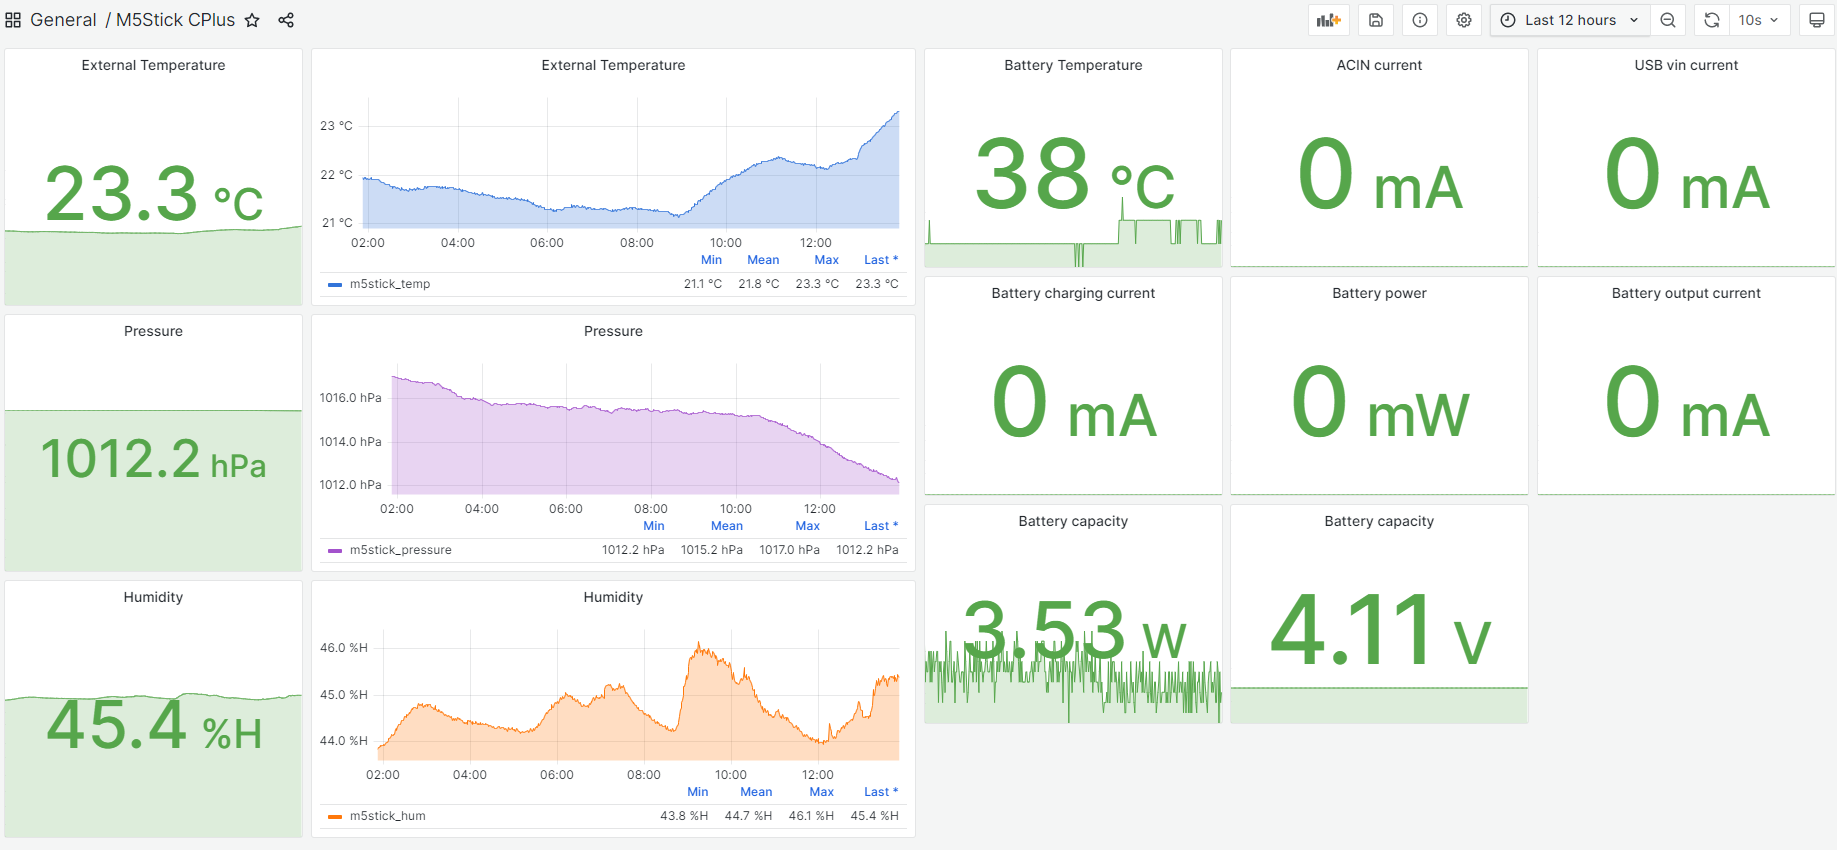Click the M5Stick CPlus dashboard title

[176, 20]
